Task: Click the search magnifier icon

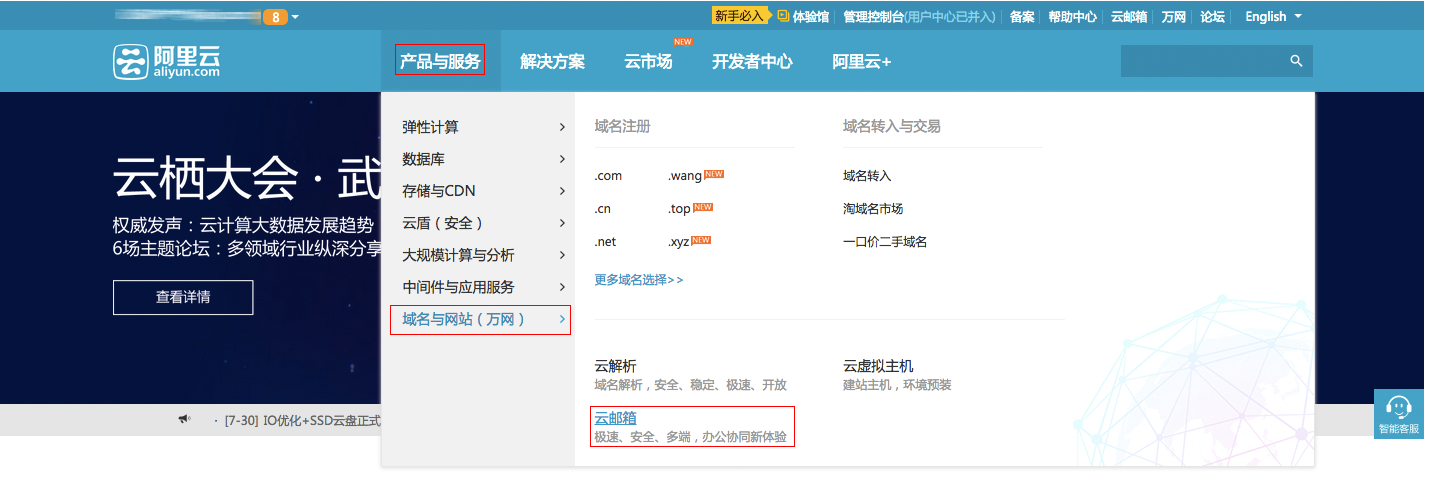Action: point(1296,61)
